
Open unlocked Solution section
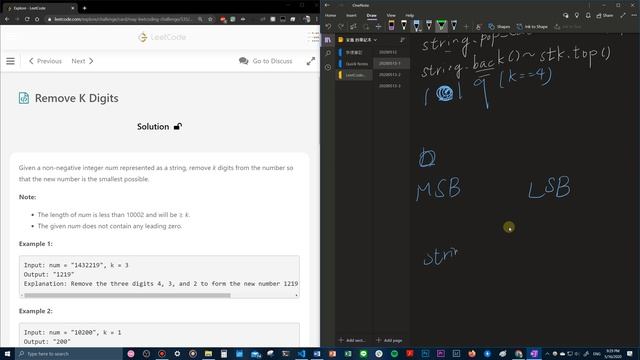pos(159,127)
